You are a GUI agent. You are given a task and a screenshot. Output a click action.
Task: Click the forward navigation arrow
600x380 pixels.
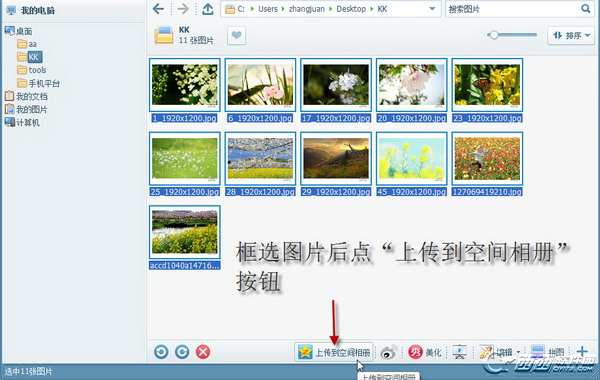click(x=183, y=9)
